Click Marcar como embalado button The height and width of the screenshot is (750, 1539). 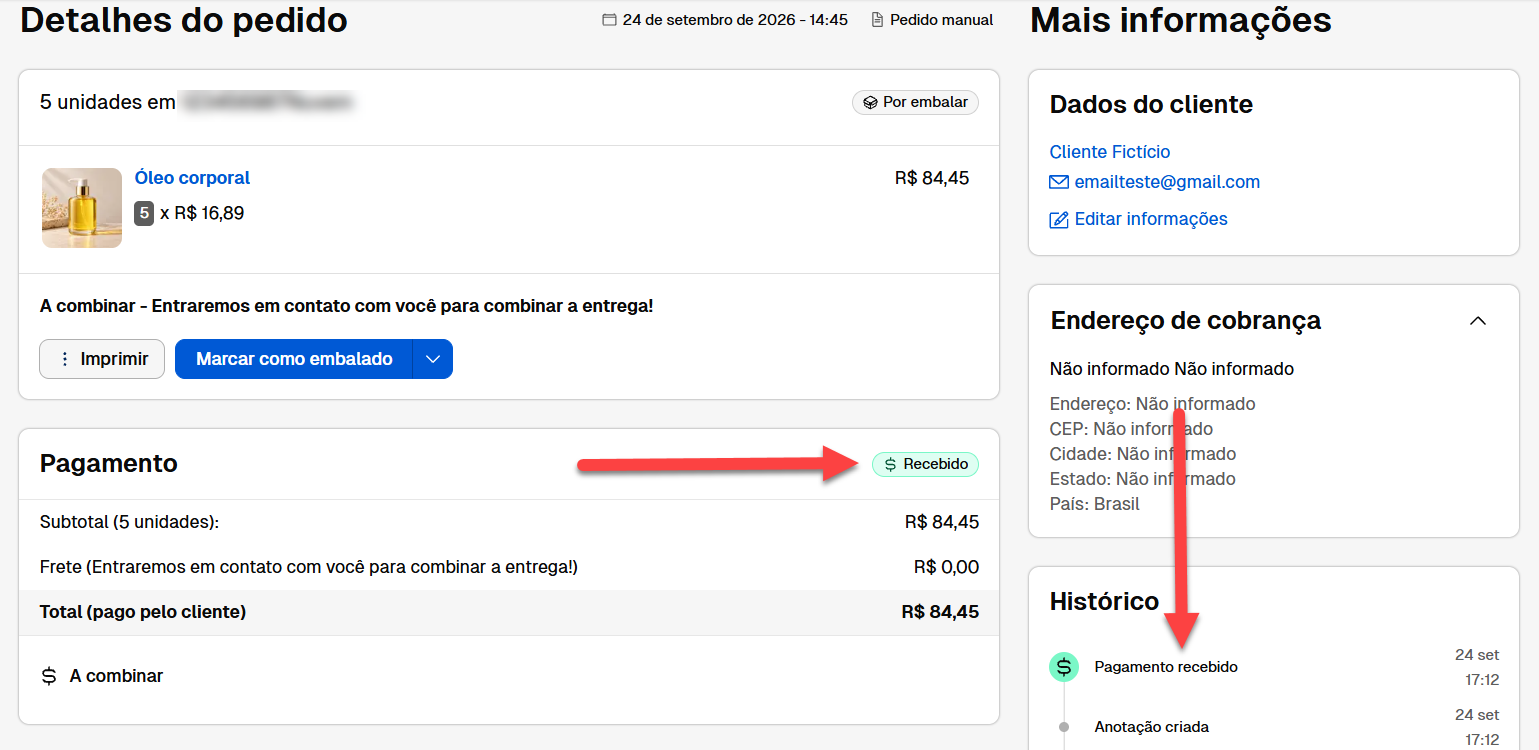(294, 359)
